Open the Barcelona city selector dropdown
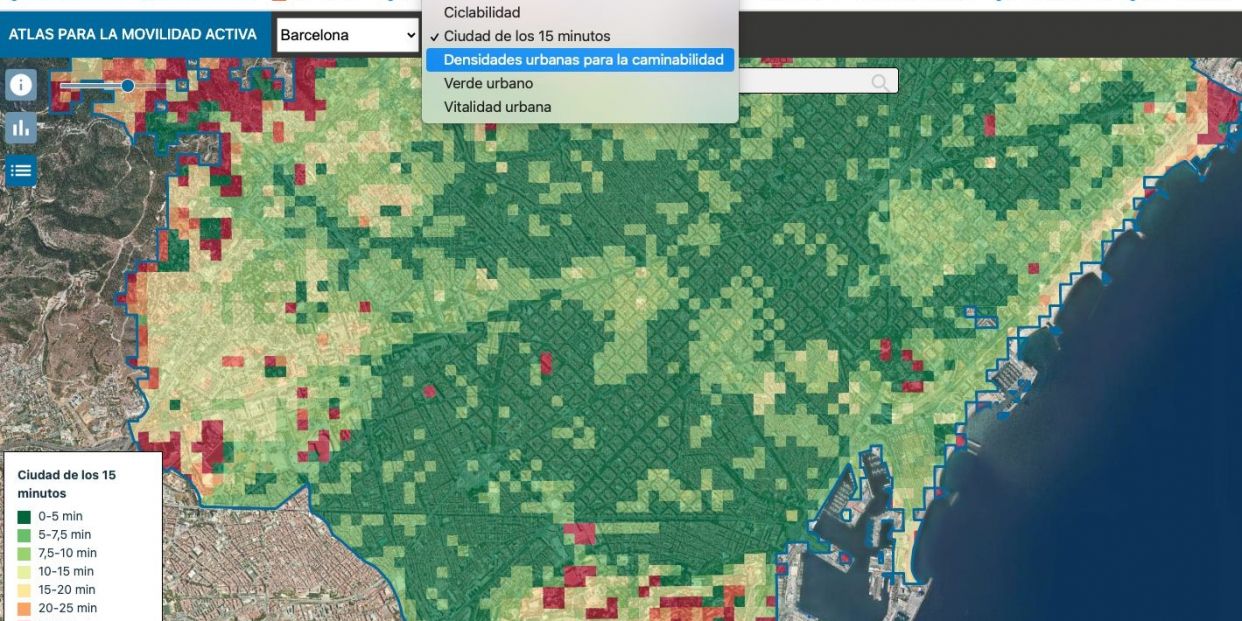 pyautogui.click(x=348, y=34)
